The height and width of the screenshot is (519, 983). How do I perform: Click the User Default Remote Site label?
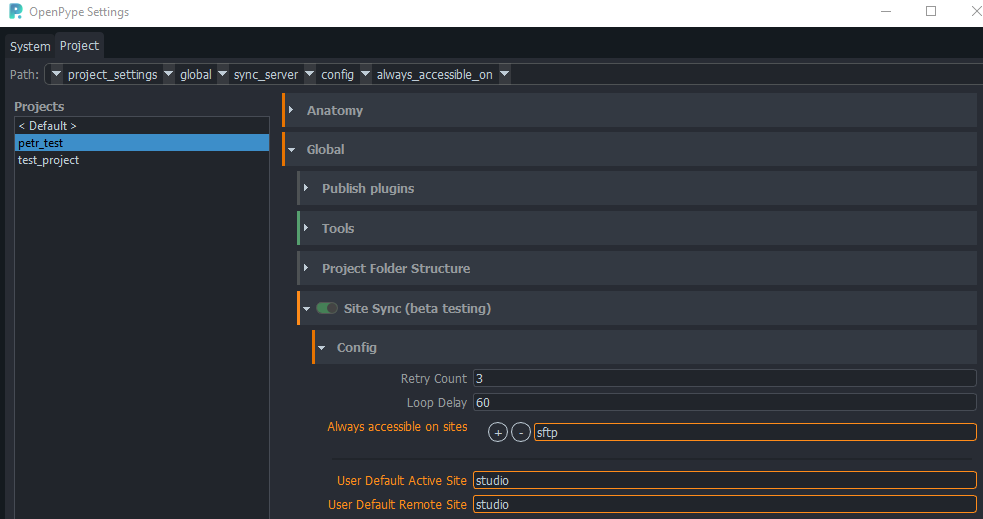(397, 504)
